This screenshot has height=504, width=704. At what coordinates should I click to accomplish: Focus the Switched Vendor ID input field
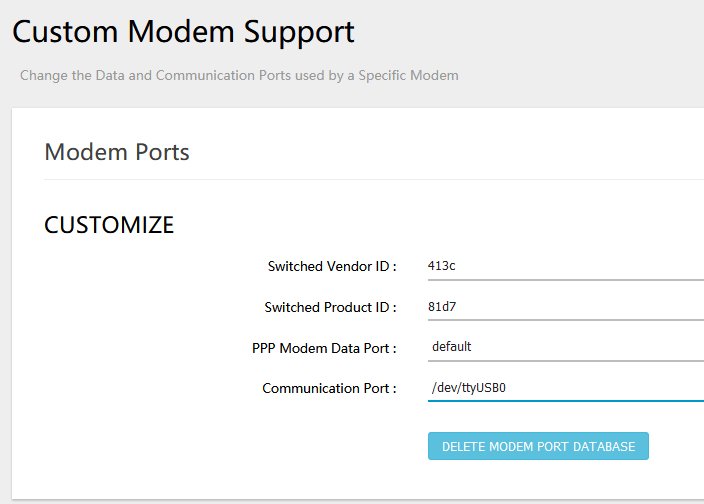point(566,266)
